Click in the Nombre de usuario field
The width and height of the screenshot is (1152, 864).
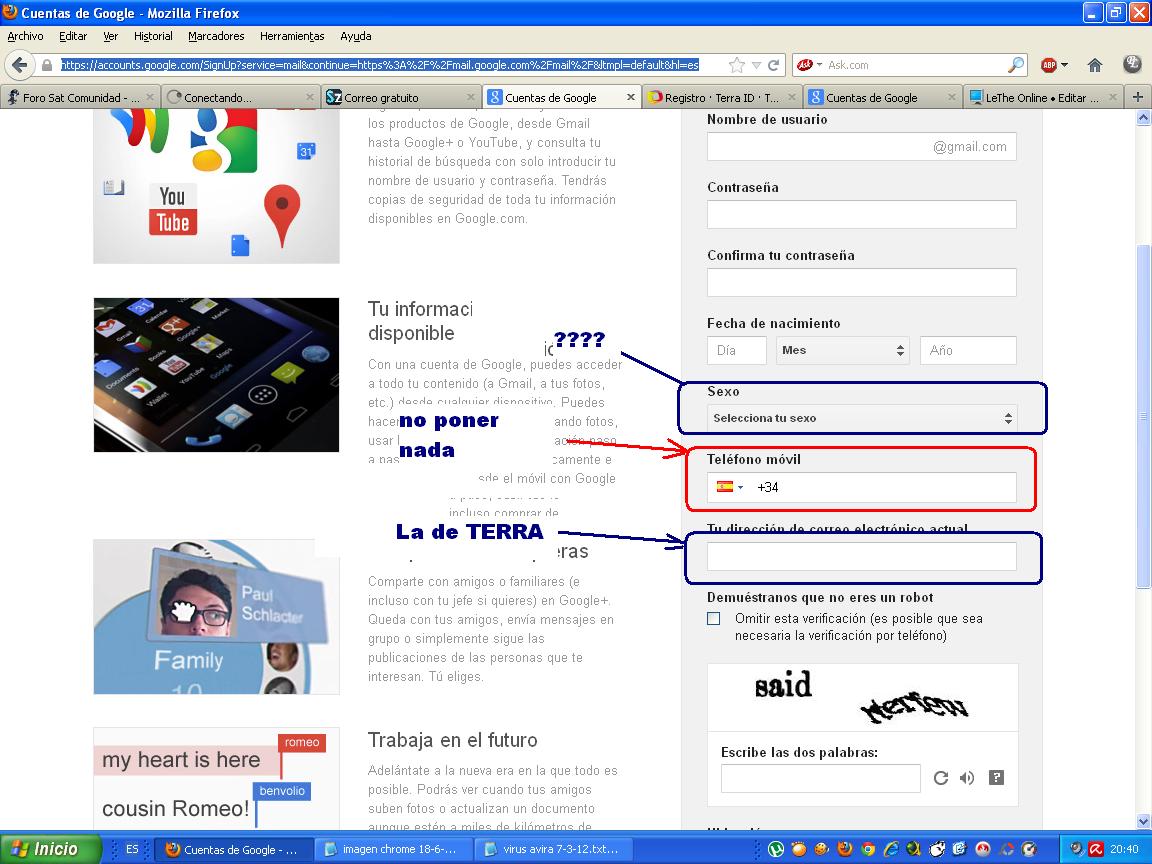tap(862, 147)
